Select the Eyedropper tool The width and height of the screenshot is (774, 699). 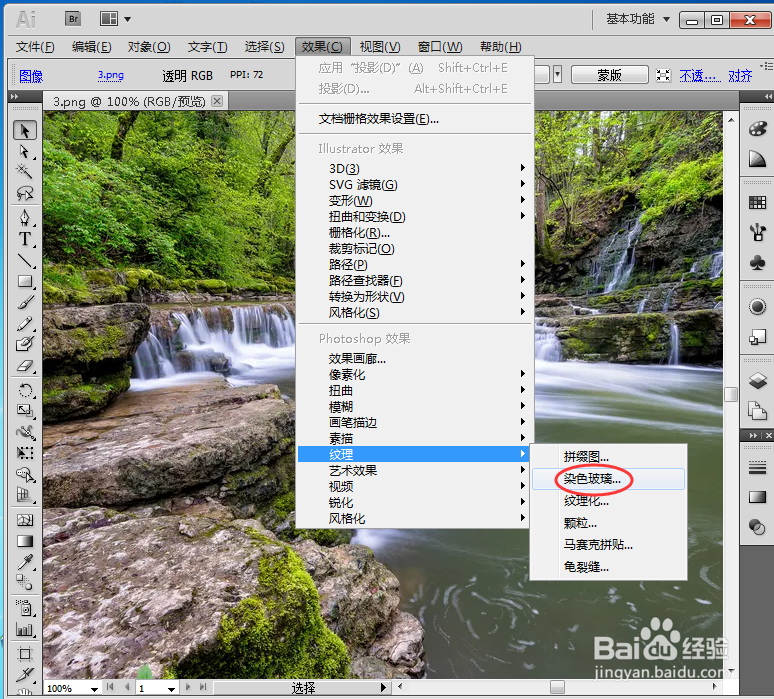tap(25, 562)
